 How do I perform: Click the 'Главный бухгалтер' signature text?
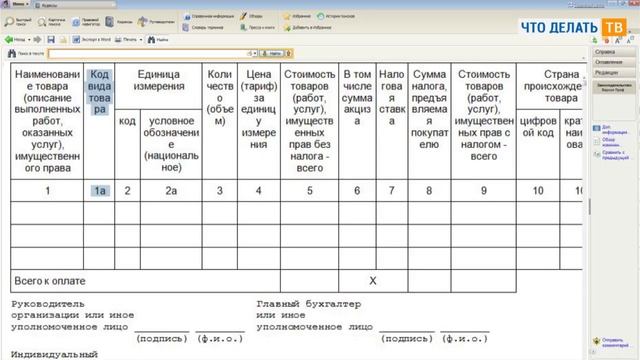click(x=309, y=304)
